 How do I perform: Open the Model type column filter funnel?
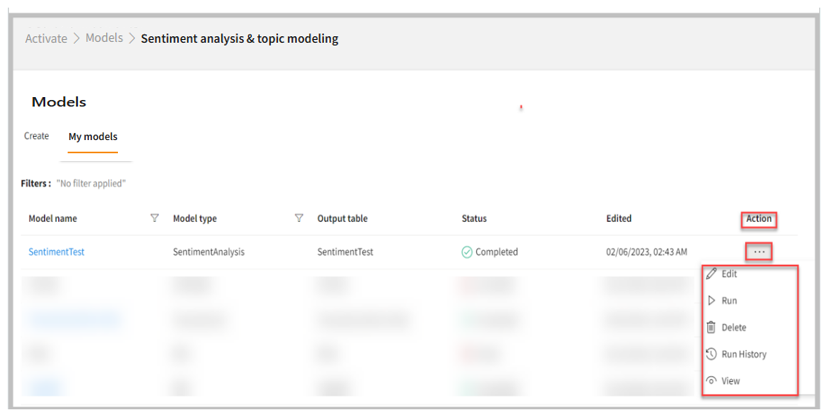[298, 218]
